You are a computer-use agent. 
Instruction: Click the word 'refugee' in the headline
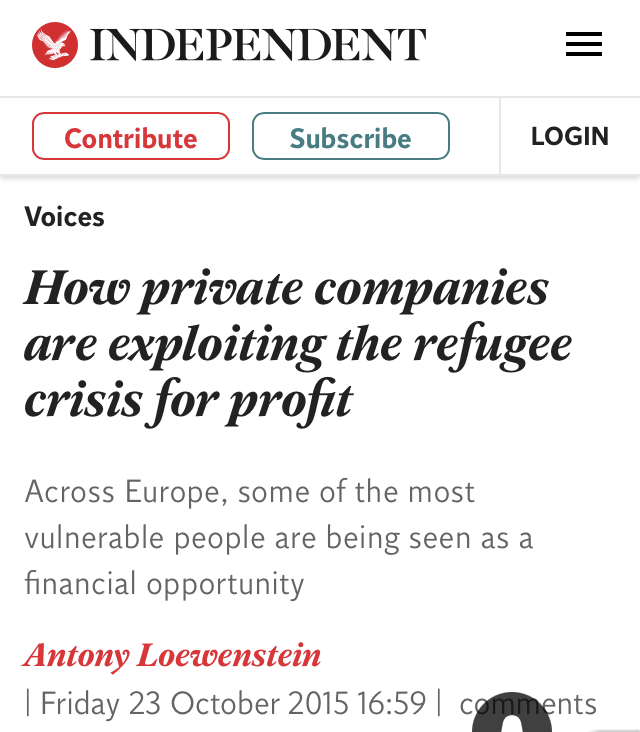coord(492,346)
